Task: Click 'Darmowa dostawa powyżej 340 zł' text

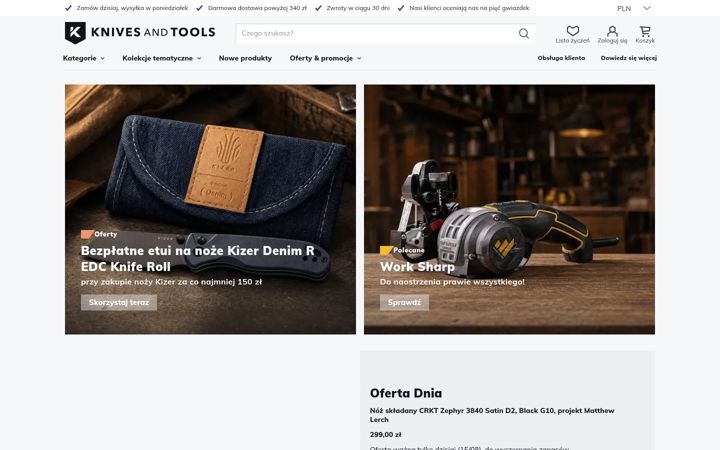Action: tap(257, 8)
